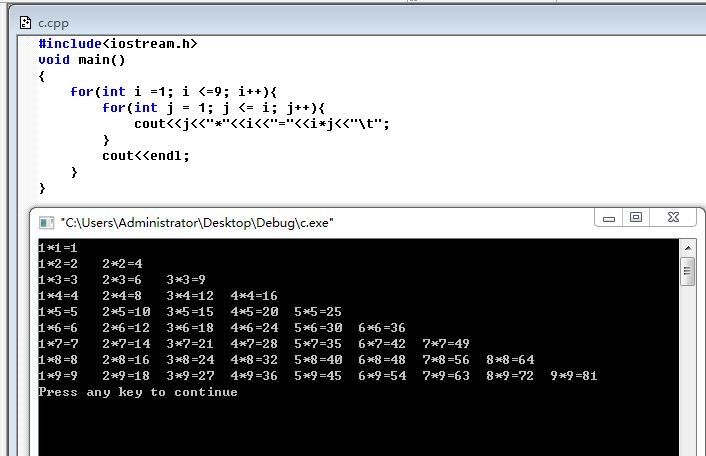
Task: Click the 7*7=49 console output
Action: coord(446,344)
